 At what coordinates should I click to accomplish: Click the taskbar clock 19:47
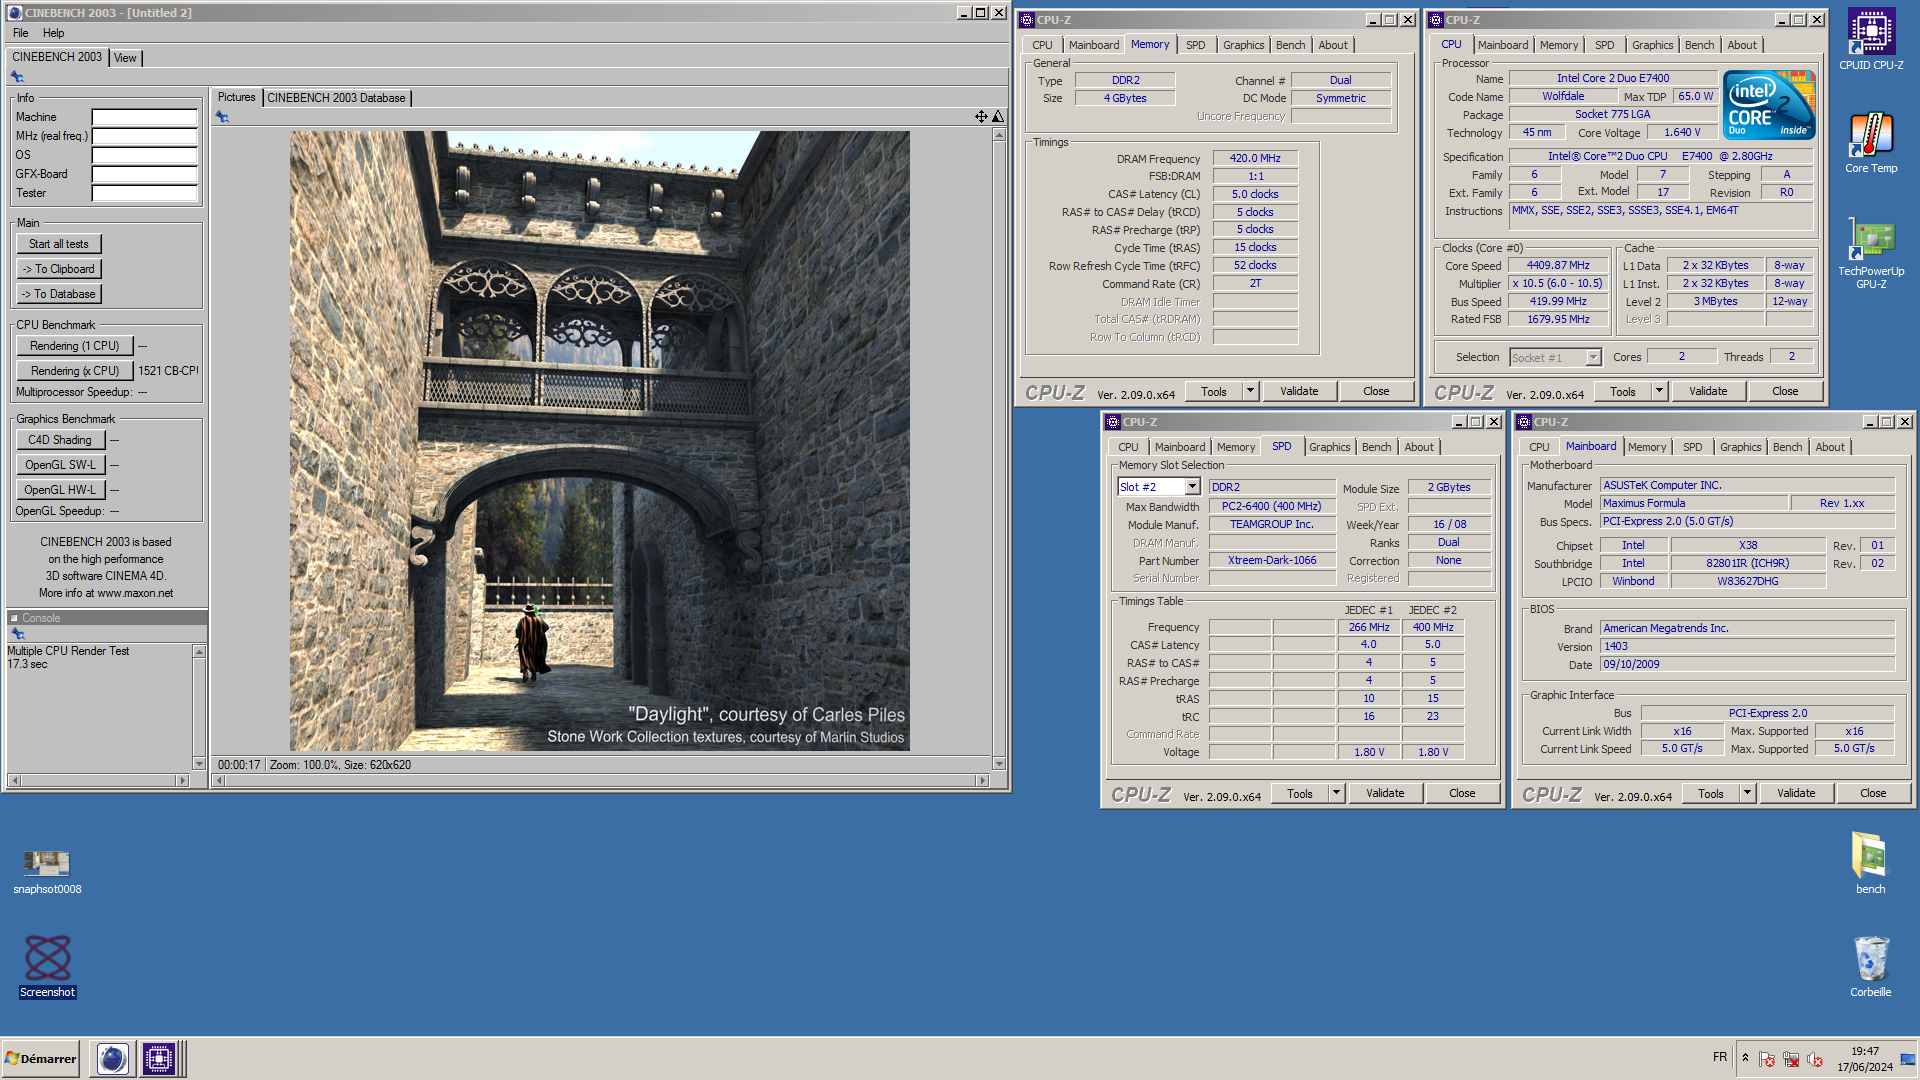point(1864,1051)
